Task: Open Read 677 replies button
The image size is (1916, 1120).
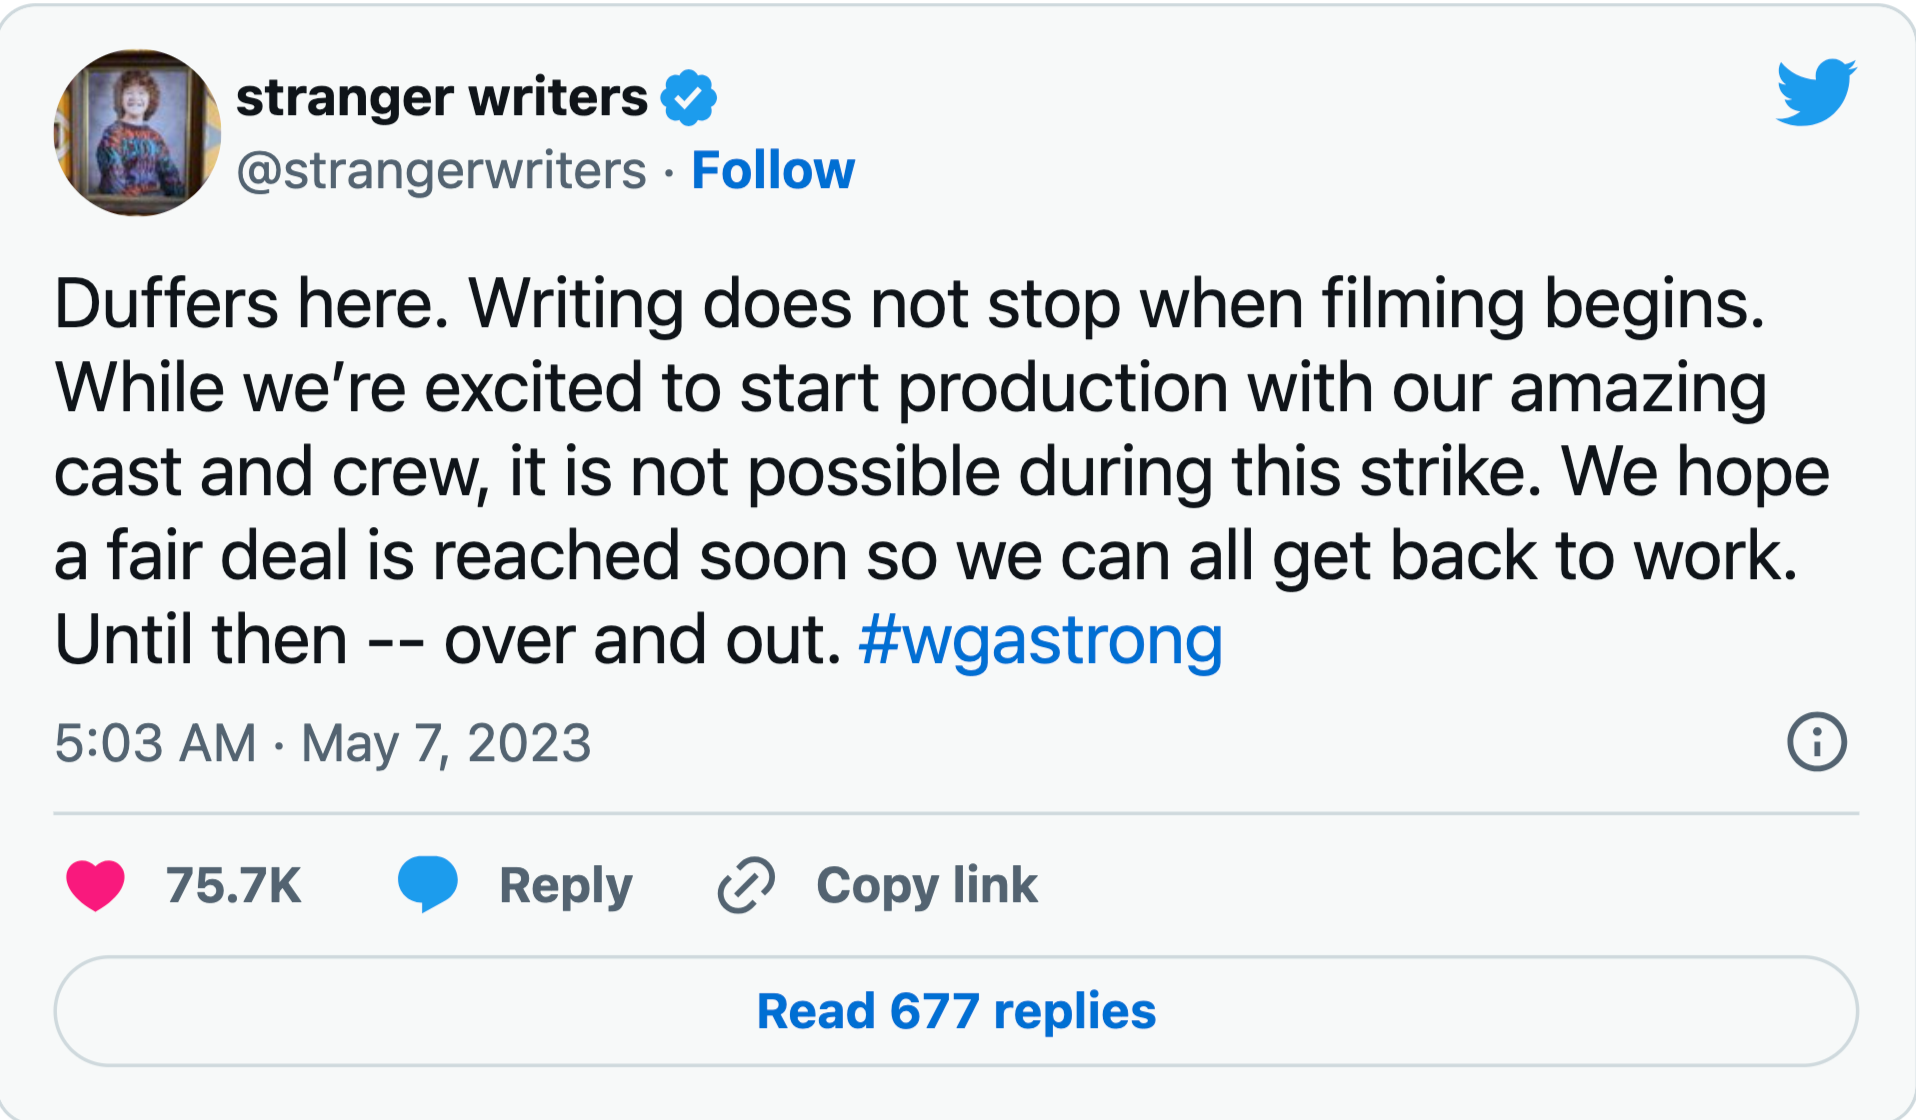Action: pos(956,1011)
